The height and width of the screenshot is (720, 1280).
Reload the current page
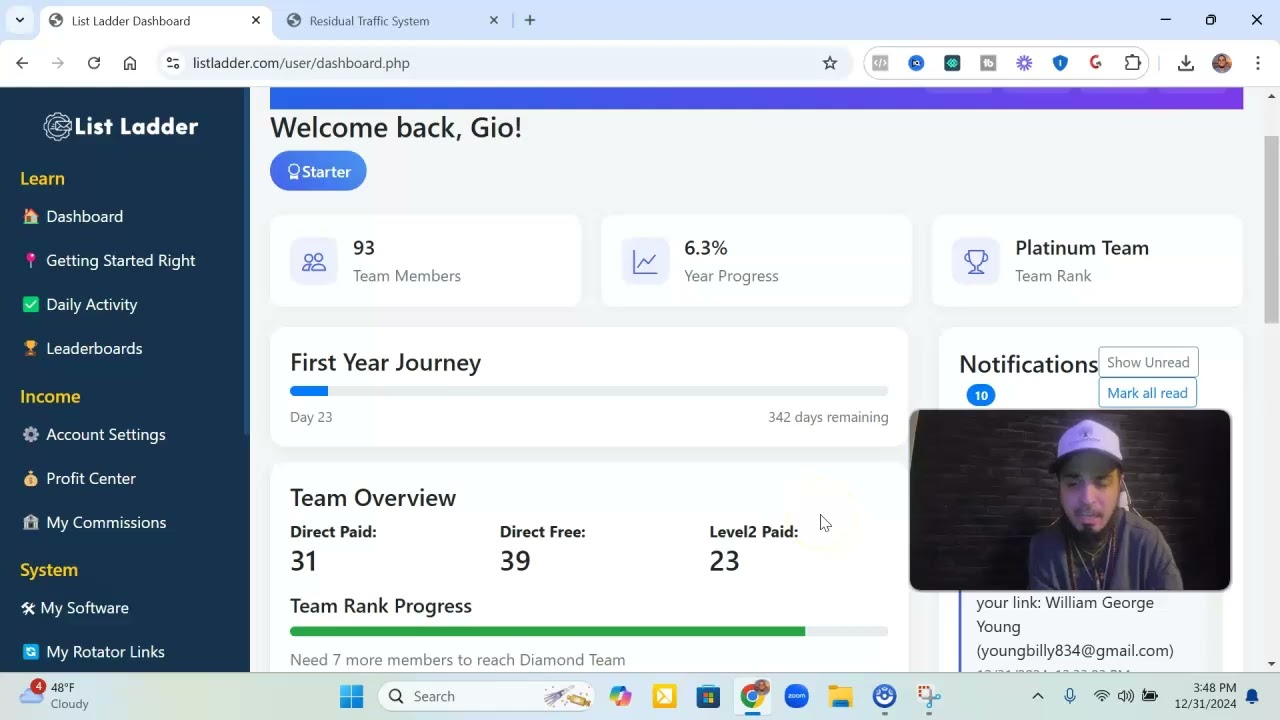pos(94,63)
